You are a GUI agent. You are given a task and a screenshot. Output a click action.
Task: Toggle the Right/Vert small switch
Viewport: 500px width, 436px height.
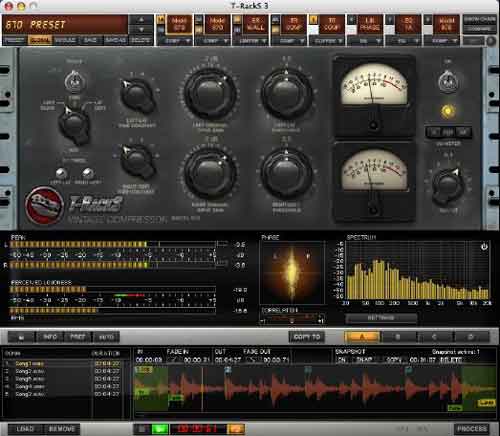(87, 173)
